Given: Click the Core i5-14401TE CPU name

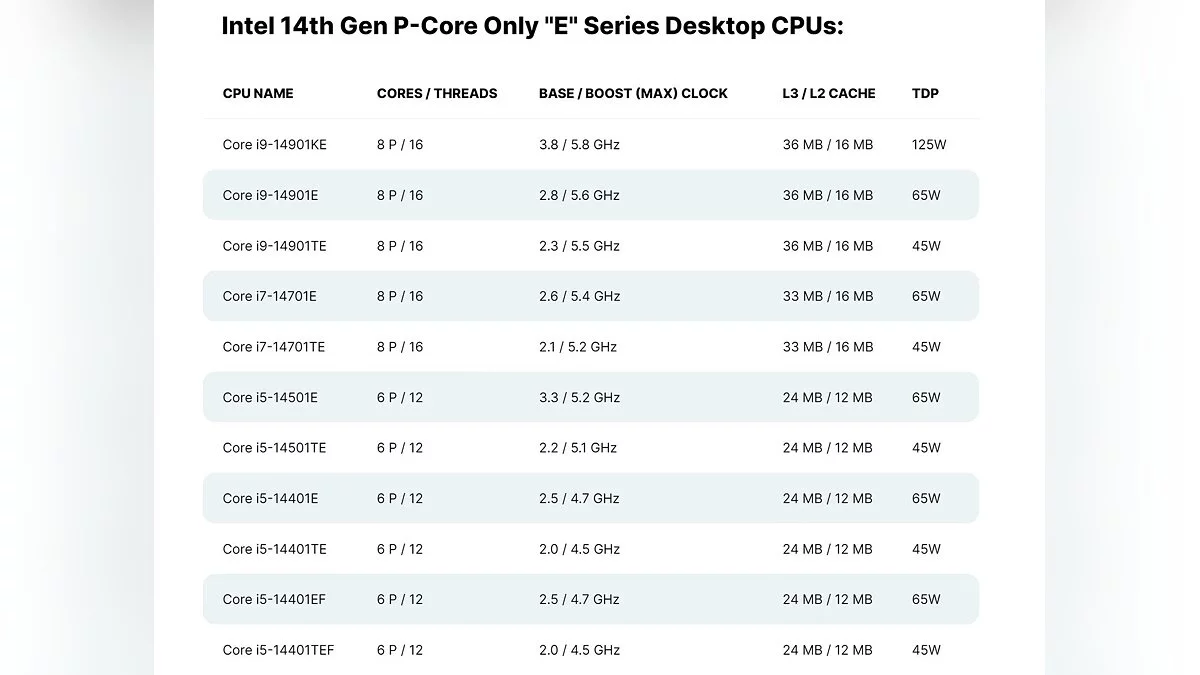Looking at the screenshot, I should click(275, 549).
